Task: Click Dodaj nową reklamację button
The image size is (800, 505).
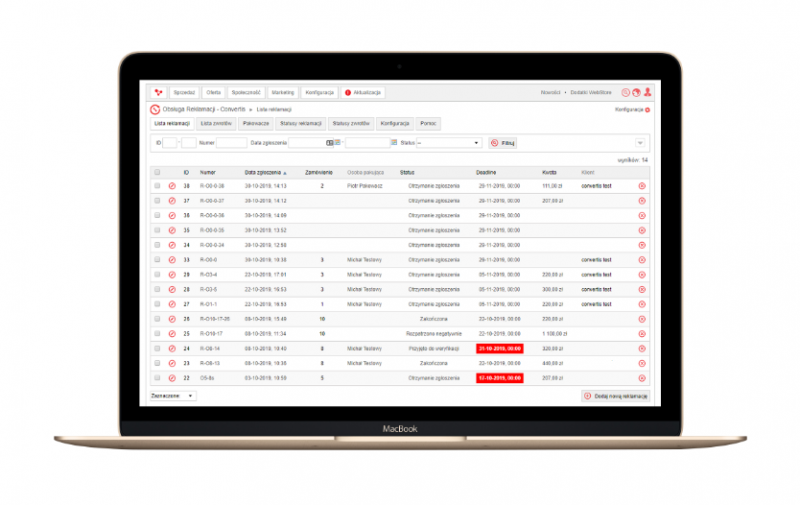Action: coord(615,396)
